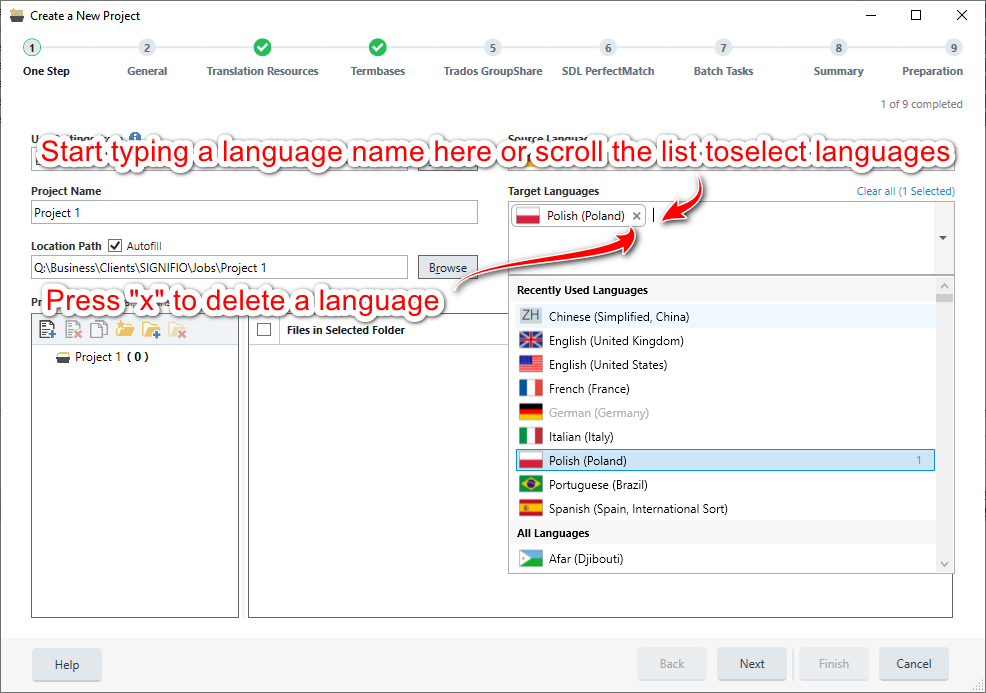
Task: Click the Create a New Project icon
Action: click(15, 15)
